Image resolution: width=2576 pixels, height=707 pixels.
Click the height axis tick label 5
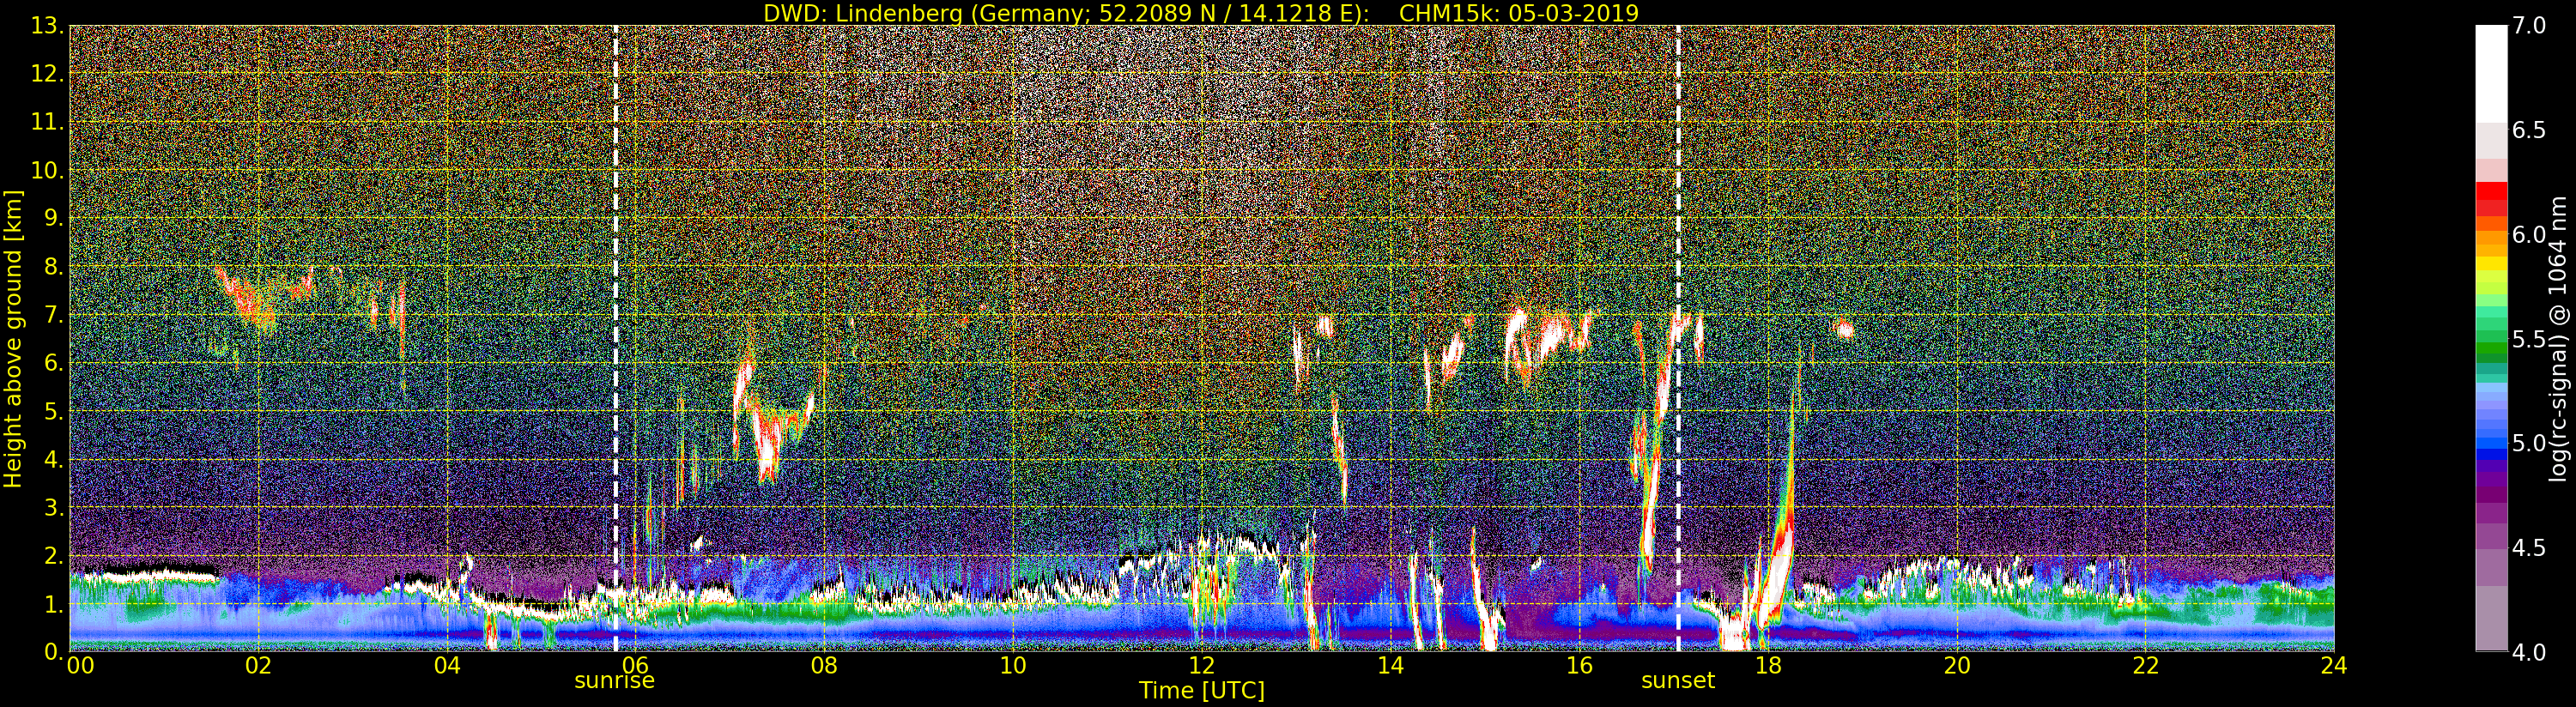tap(53, 411)
